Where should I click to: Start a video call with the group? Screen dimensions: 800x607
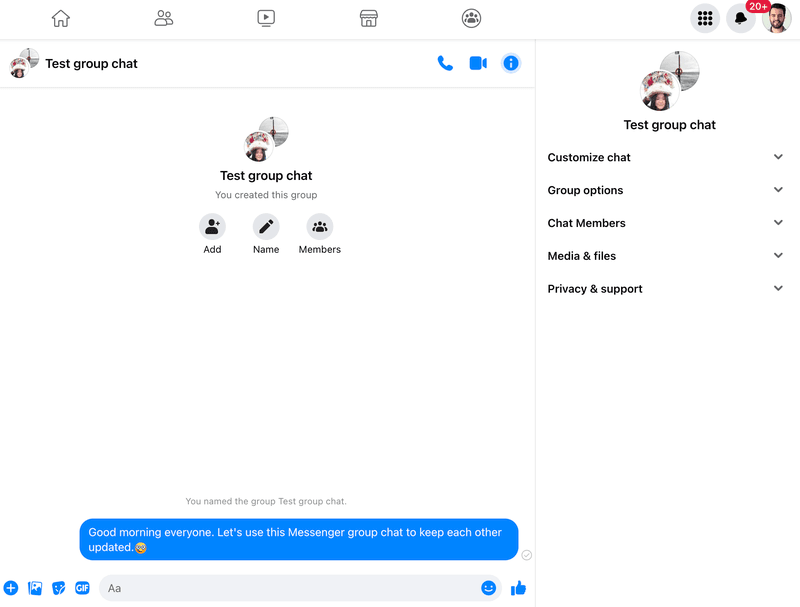click(x=478, y=63)
